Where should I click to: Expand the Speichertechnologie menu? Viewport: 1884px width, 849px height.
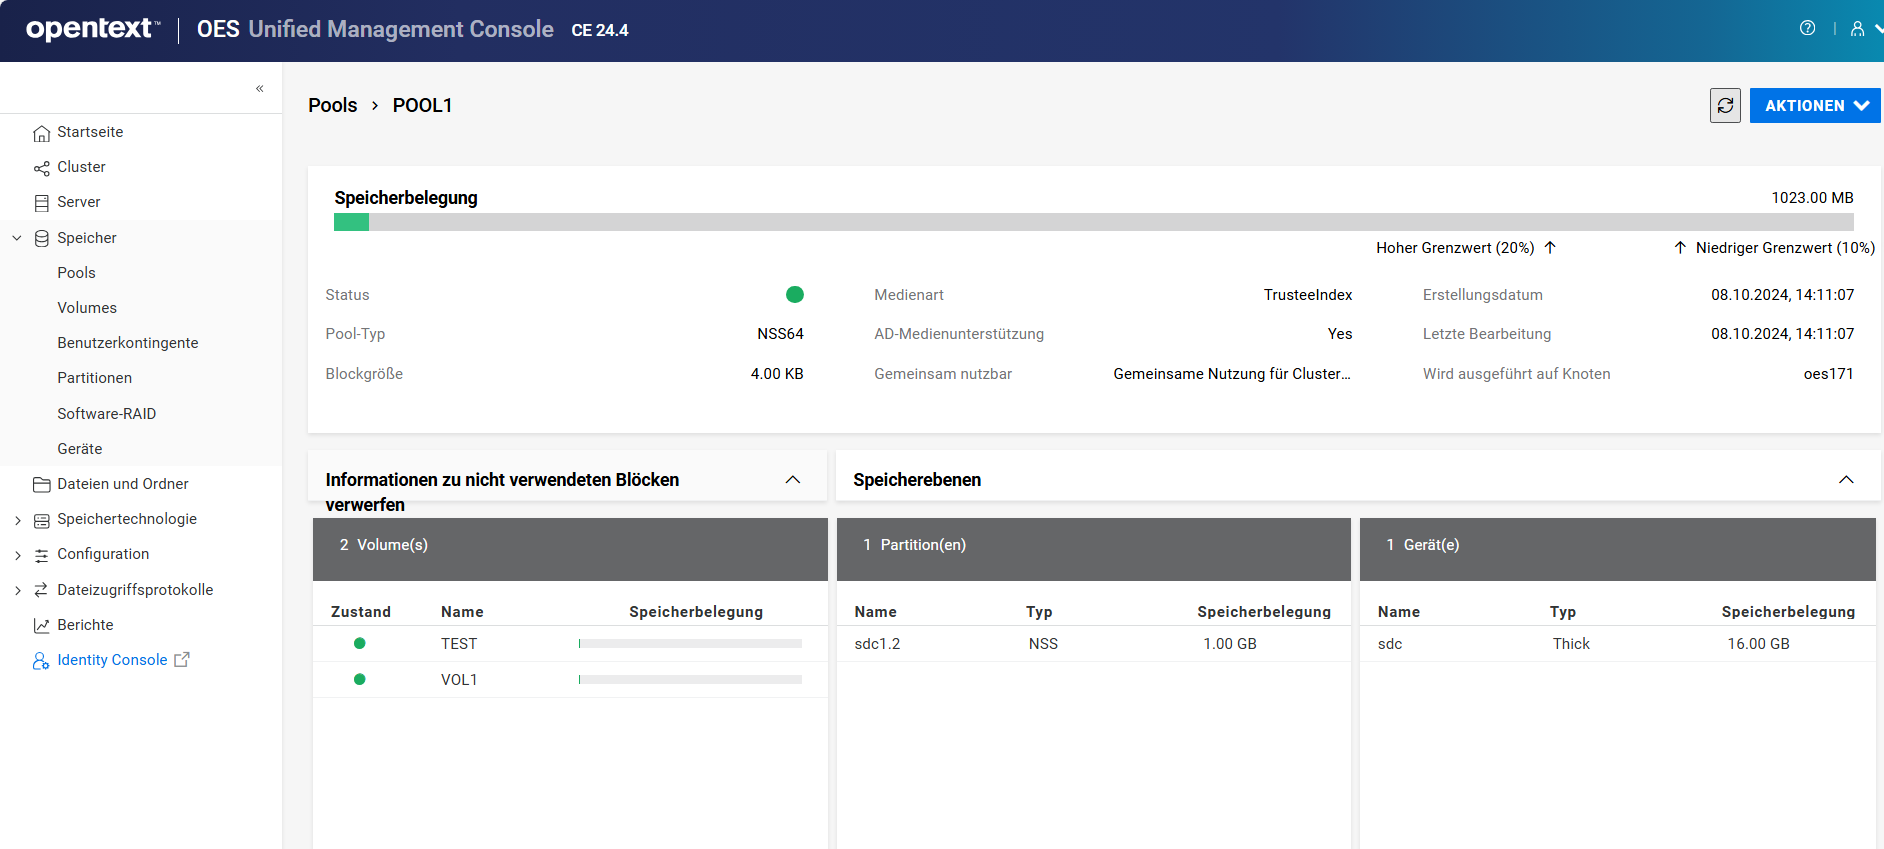click(x=17, y=520)
